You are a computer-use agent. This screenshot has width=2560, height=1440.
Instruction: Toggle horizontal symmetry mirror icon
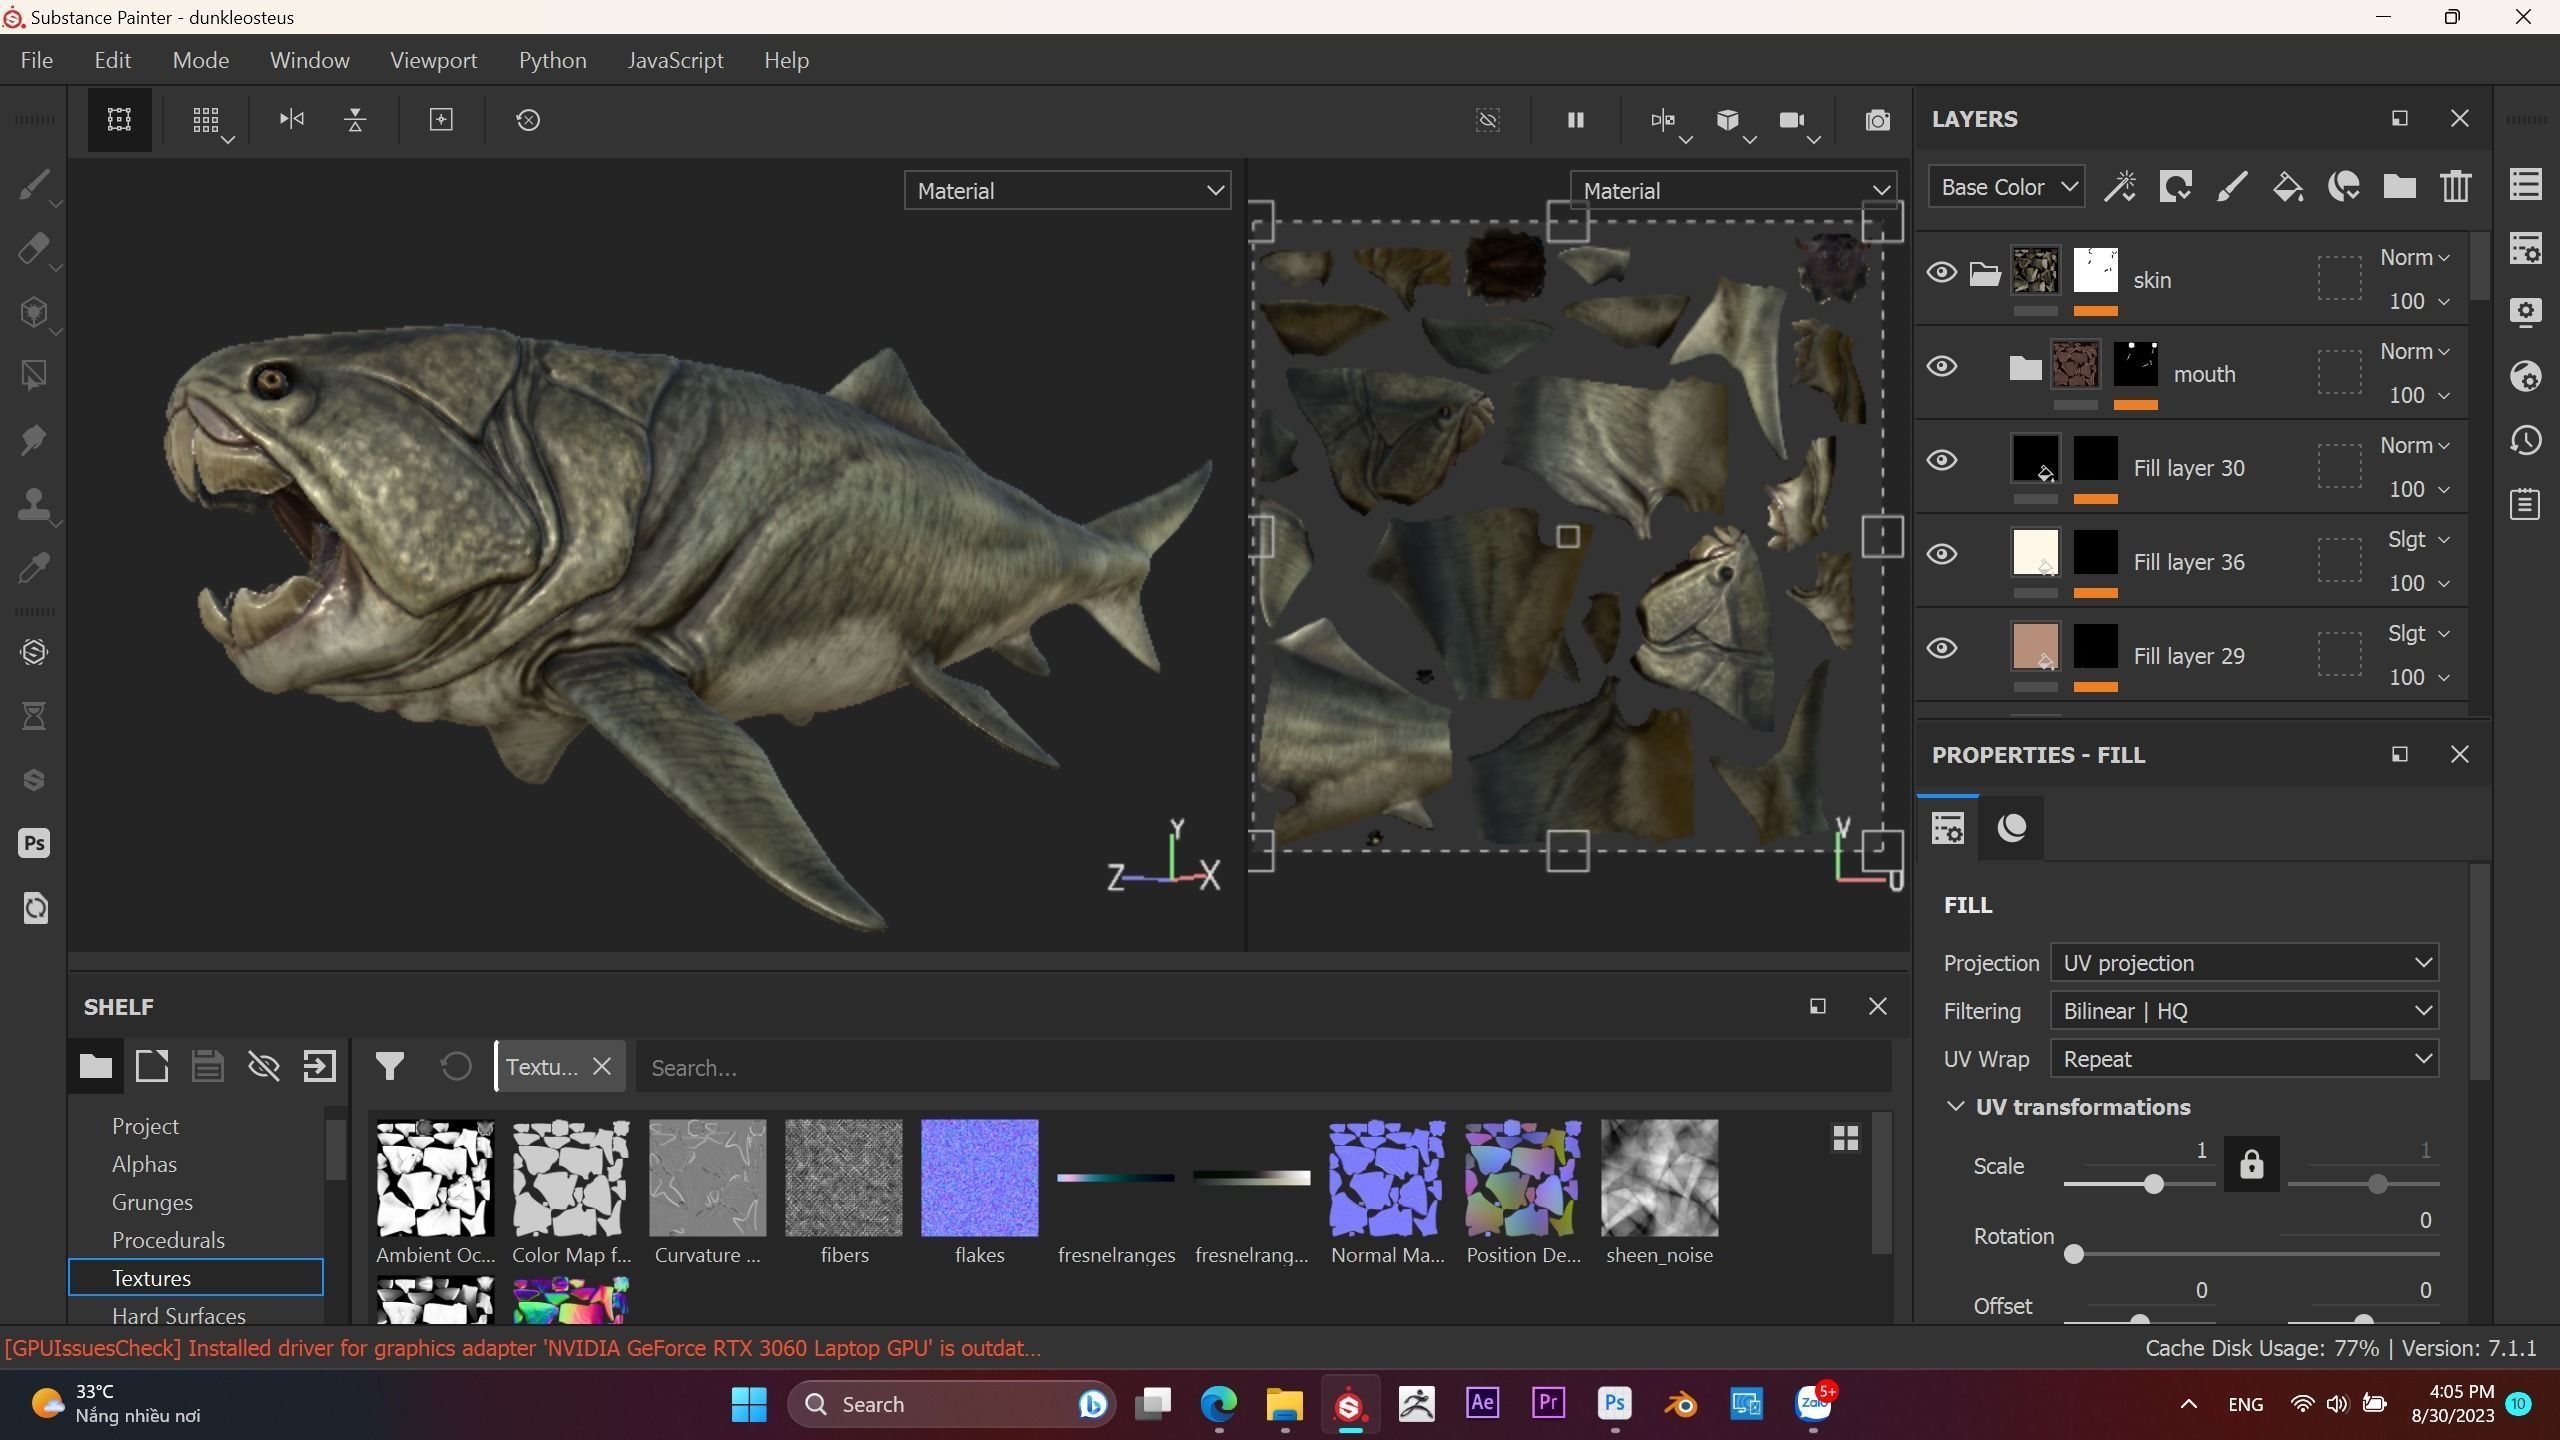point(291,120)
